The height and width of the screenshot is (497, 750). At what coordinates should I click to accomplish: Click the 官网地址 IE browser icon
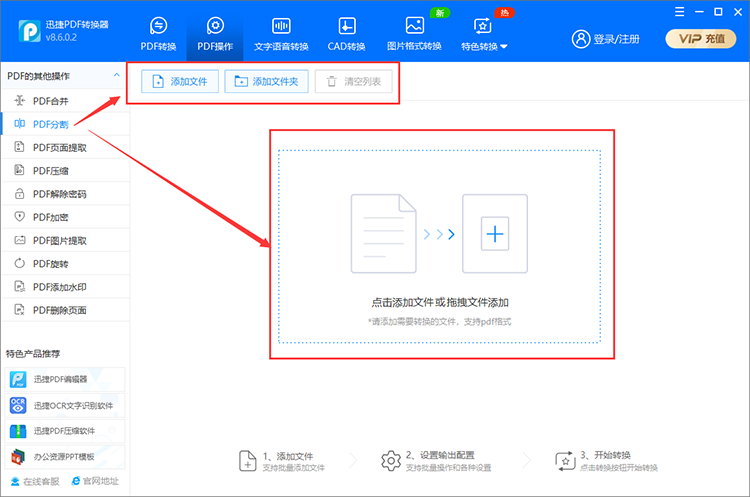coord(76,481)
